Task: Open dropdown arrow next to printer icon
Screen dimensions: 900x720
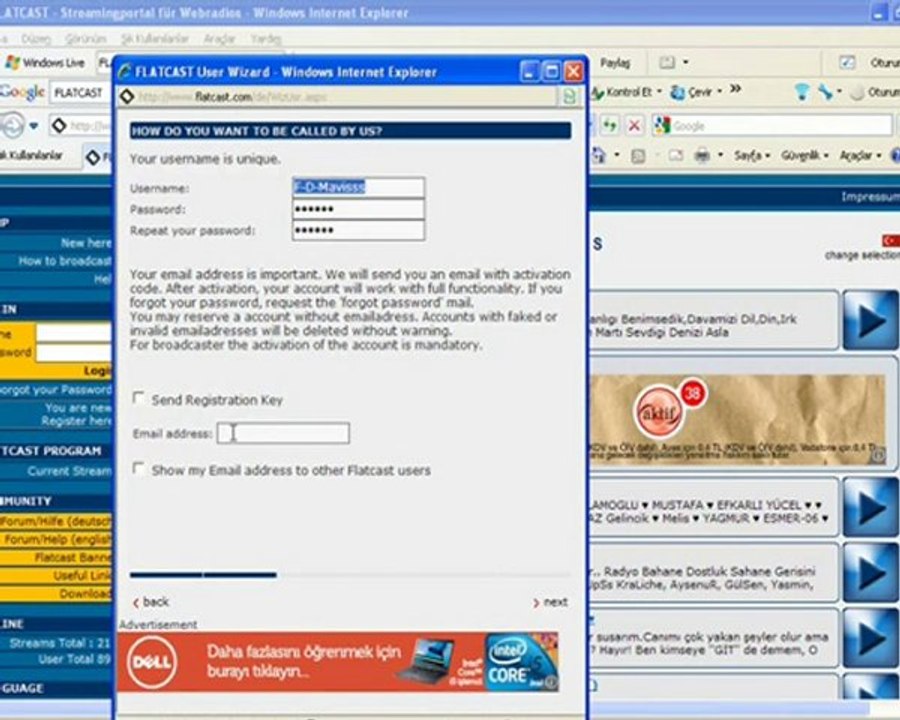Action: [x=720, y=155]
